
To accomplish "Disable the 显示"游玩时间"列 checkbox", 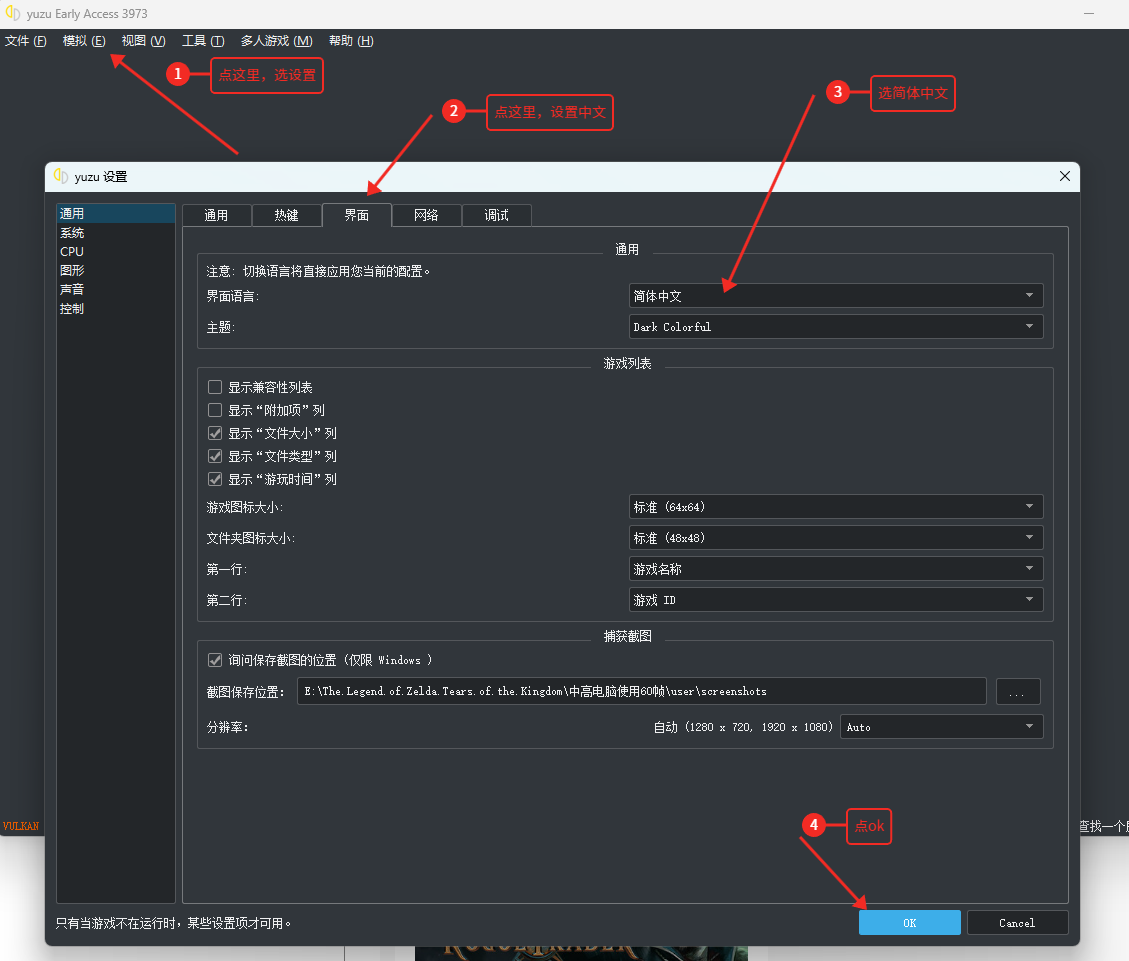I will (x=215, y=479).
